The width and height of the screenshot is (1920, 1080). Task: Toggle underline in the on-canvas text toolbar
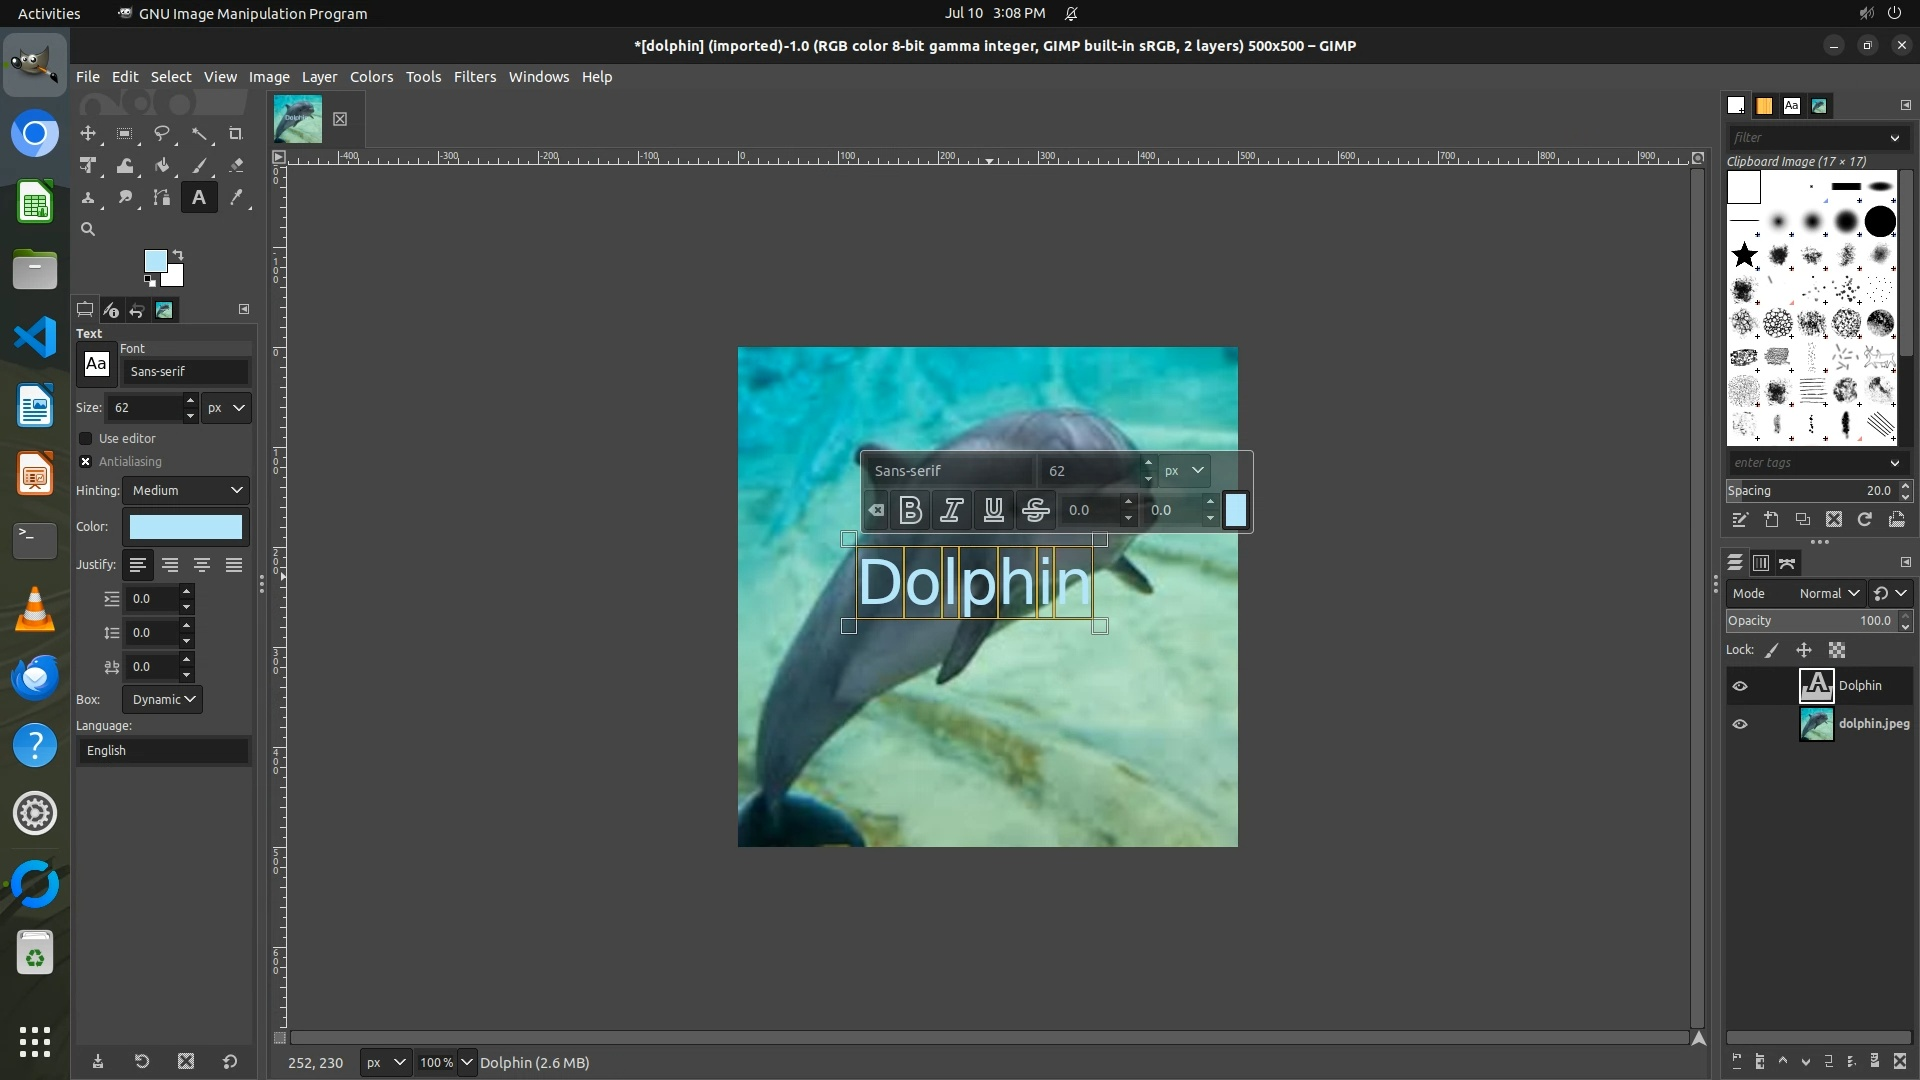click(993, 510)
